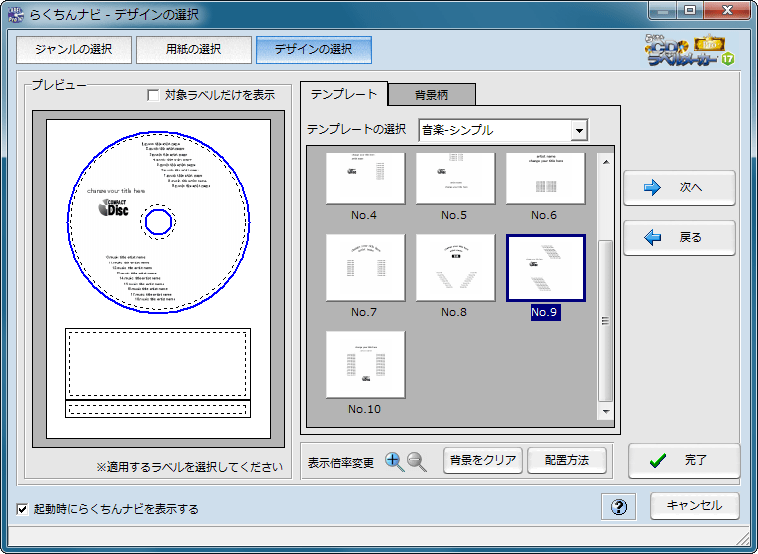758x554 pixels.
Task: Close the らくちんナビ window
Action: pos(727,11)
